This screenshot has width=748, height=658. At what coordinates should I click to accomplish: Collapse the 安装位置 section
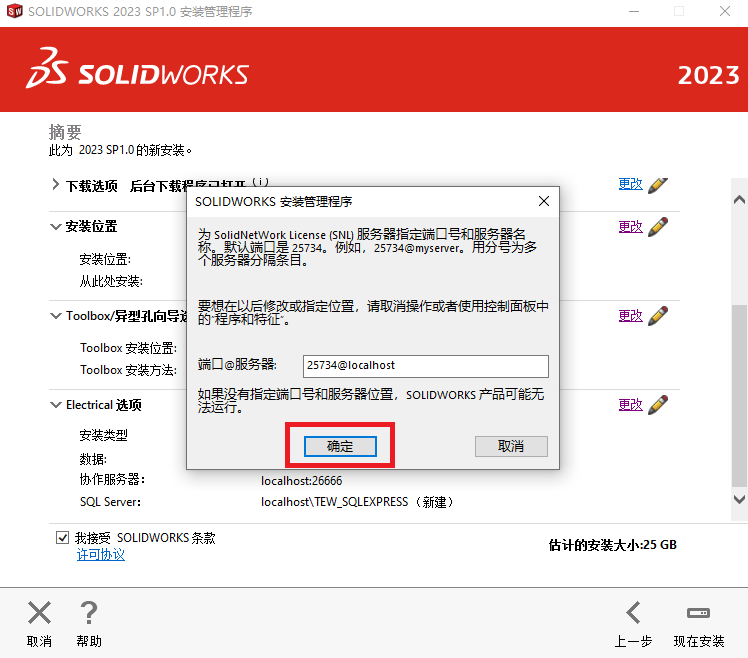pyautogui.click(x=55, y=227)
